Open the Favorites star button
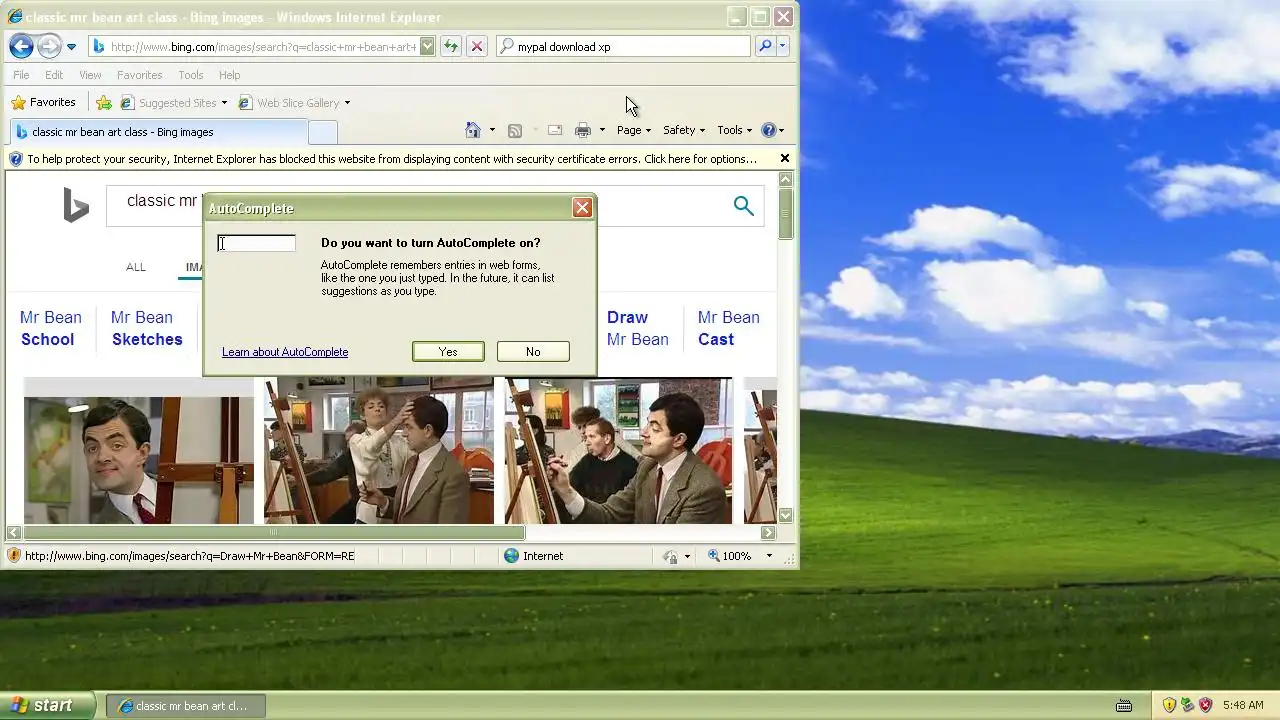The height and width of the screenshot is (720, 1280). pos(43,102)
